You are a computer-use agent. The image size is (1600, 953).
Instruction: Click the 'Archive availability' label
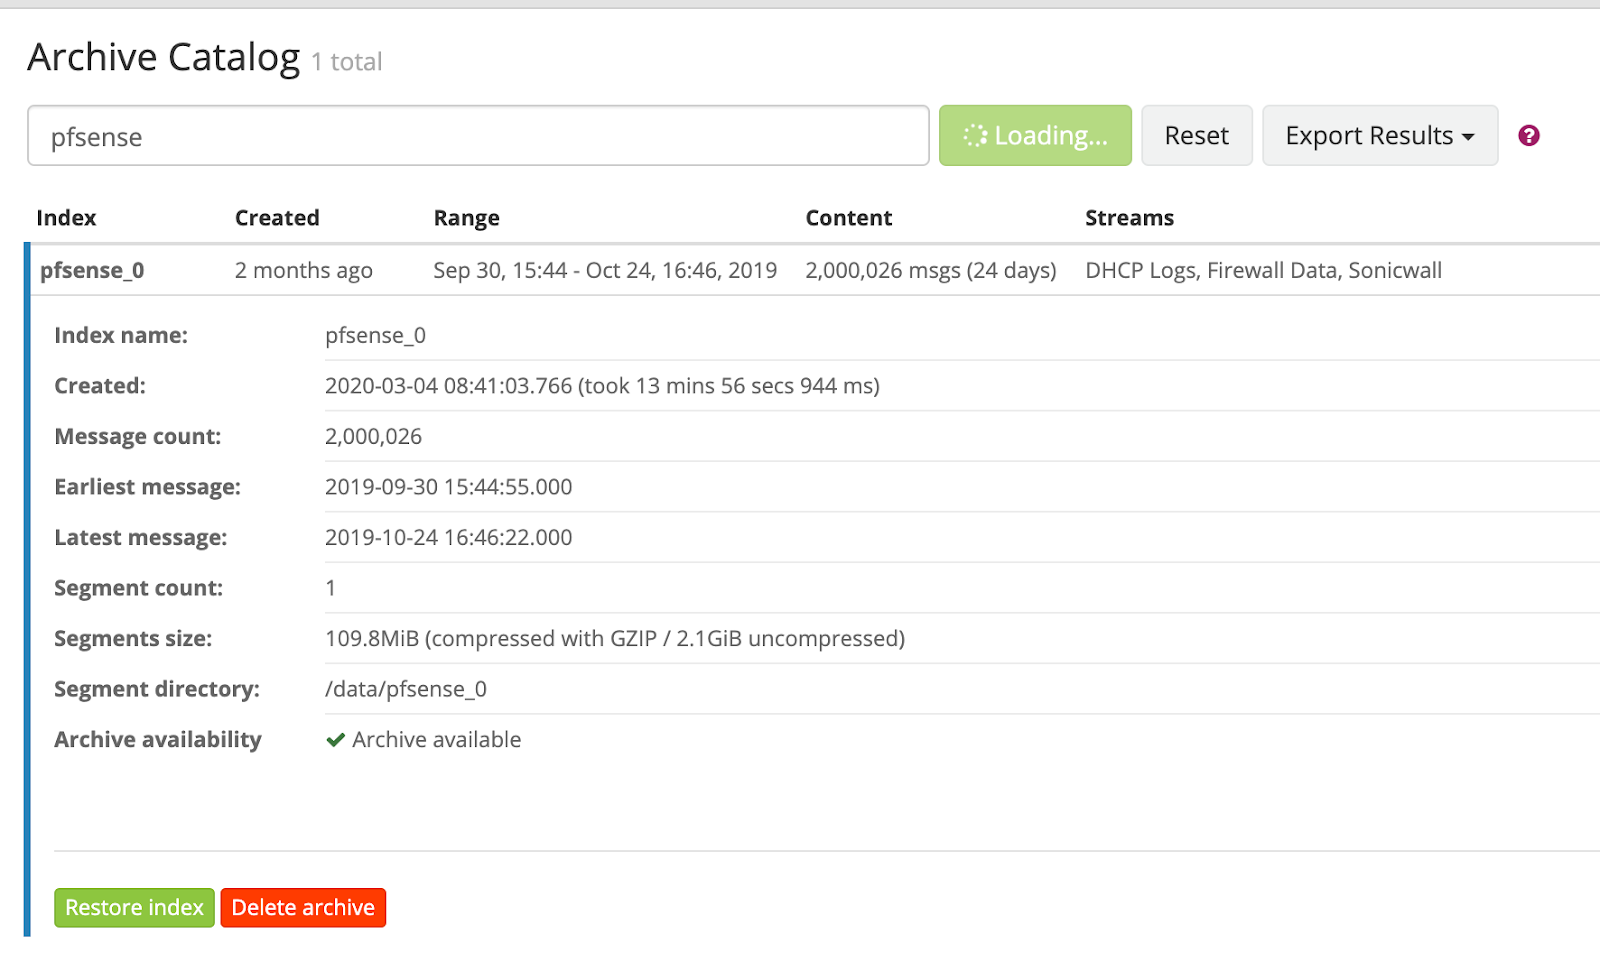pos(158,740)
